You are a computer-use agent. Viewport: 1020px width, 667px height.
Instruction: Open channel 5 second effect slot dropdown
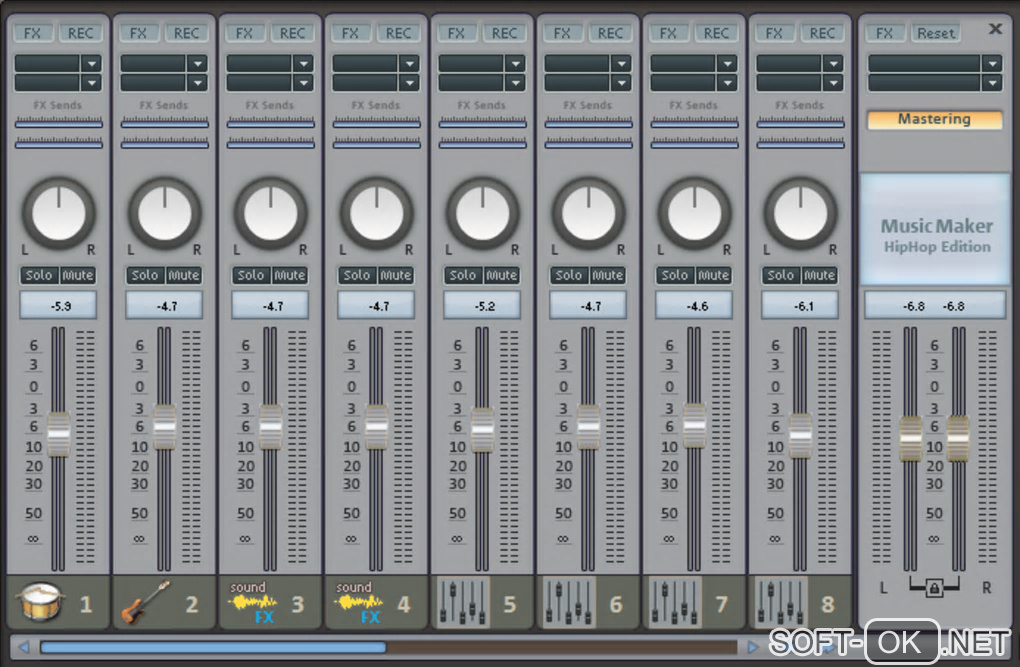pyautogui.click(x=516, y=83)
